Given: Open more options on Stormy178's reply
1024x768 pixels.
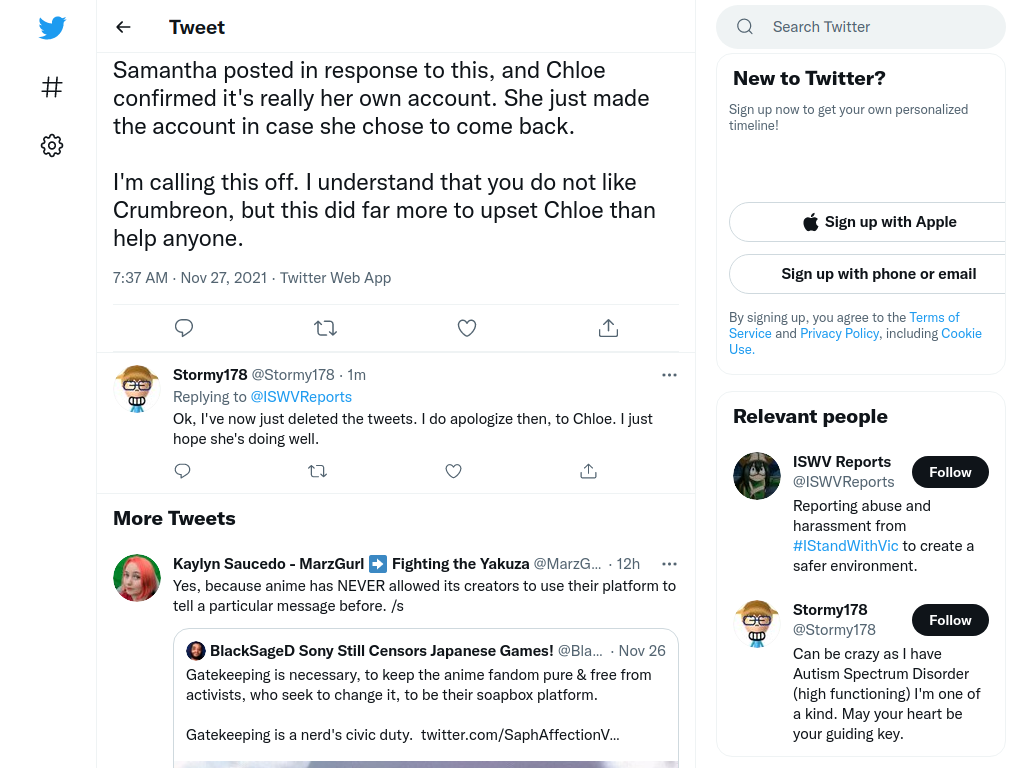Looking at the screenshot, I should [x=669, y=375].
